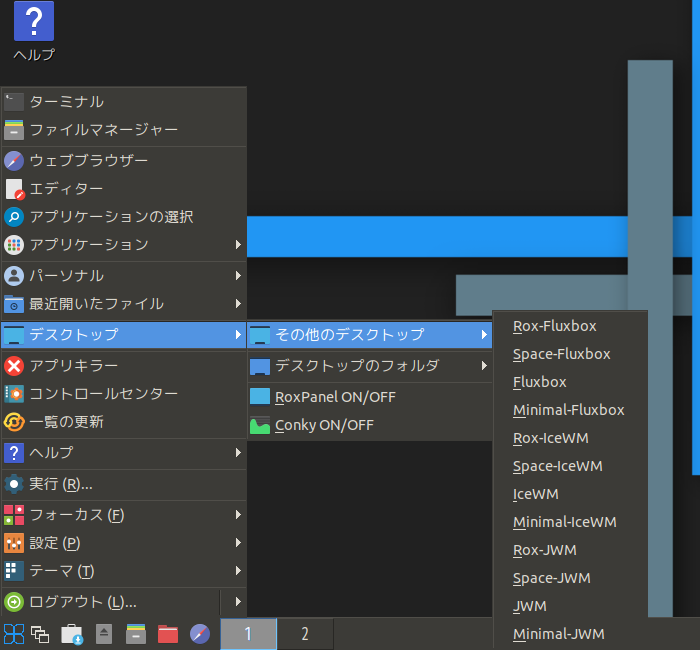
Task: Click the package installer icon in taskbar
Action: (x=72, y=634)
